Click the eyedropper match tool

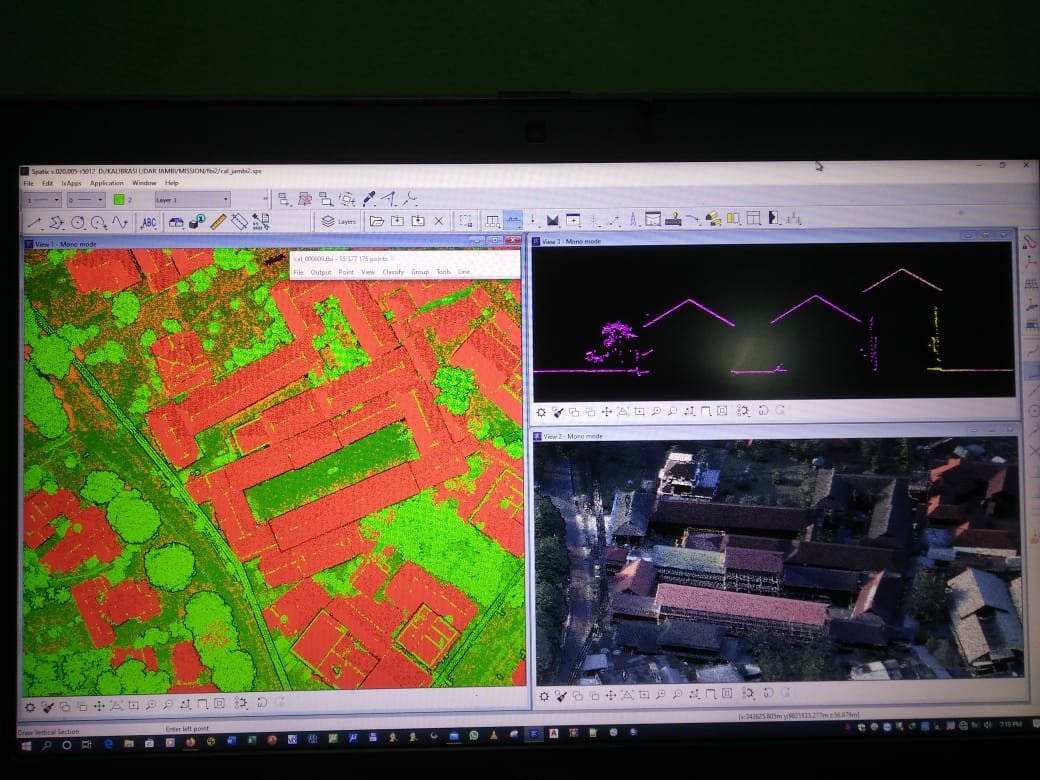click(x=368, y=199)
